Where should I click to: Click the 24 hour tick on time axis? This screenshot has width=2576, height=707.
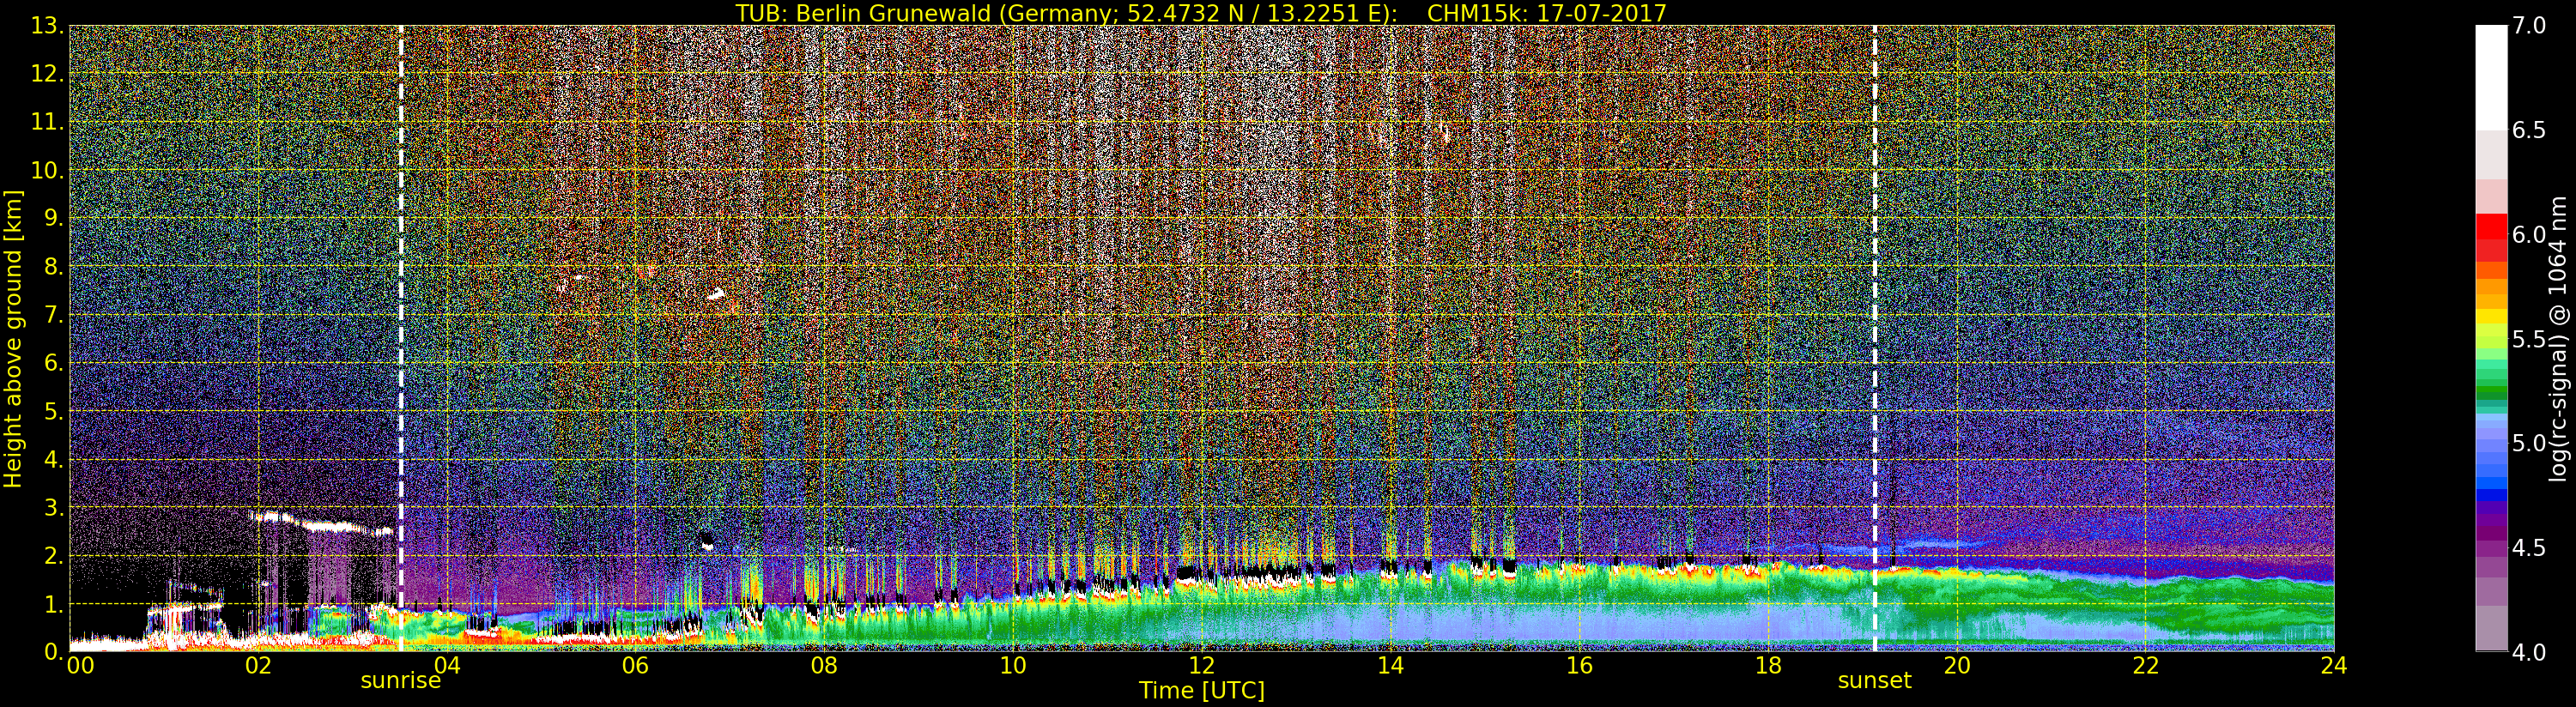(x=2333, y=666)
